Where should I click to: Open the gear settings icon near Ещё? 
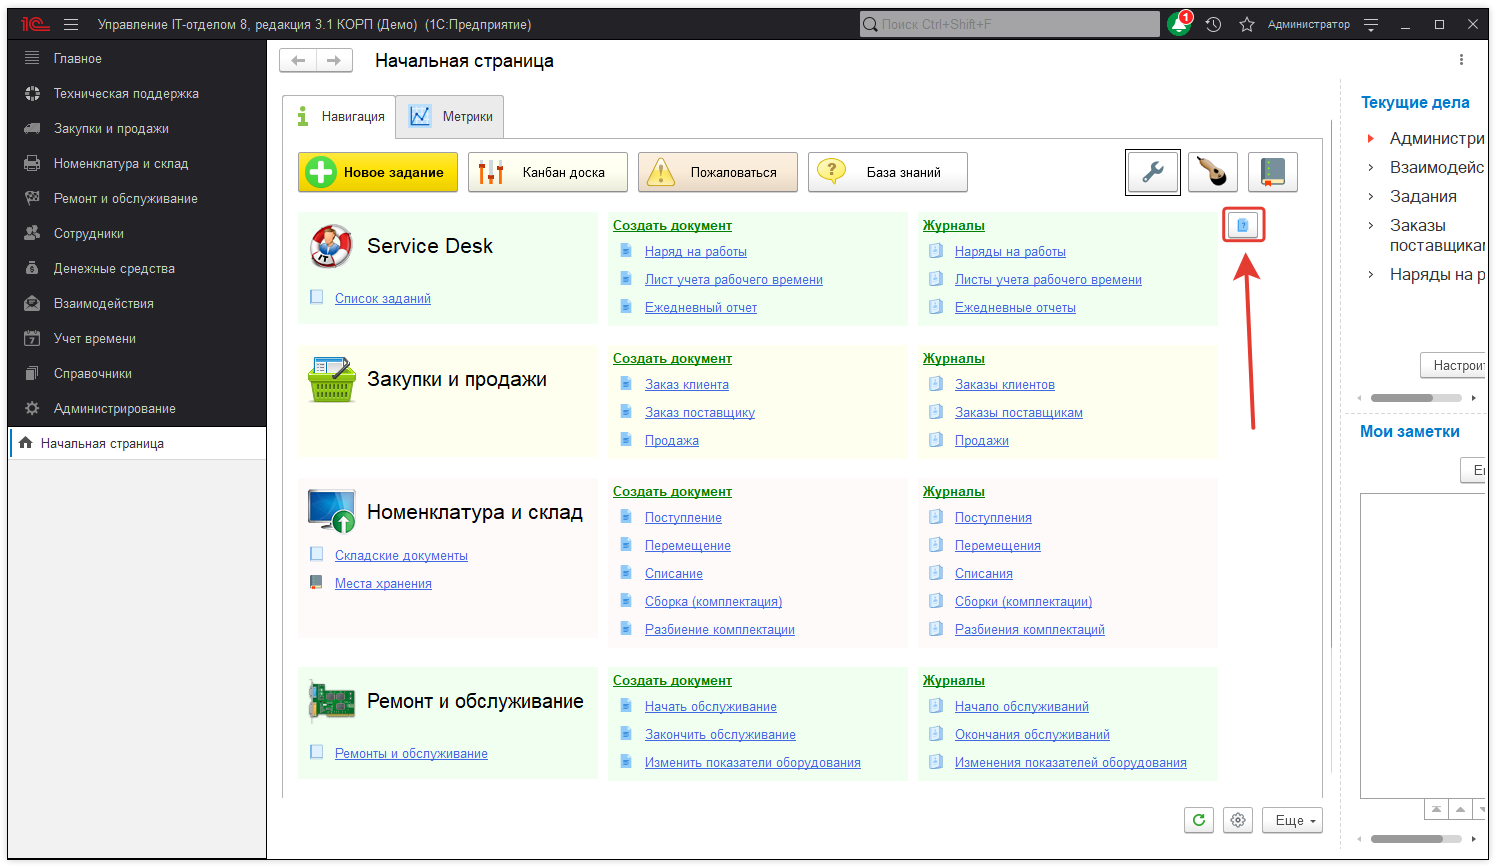[x=1237, y=819]
